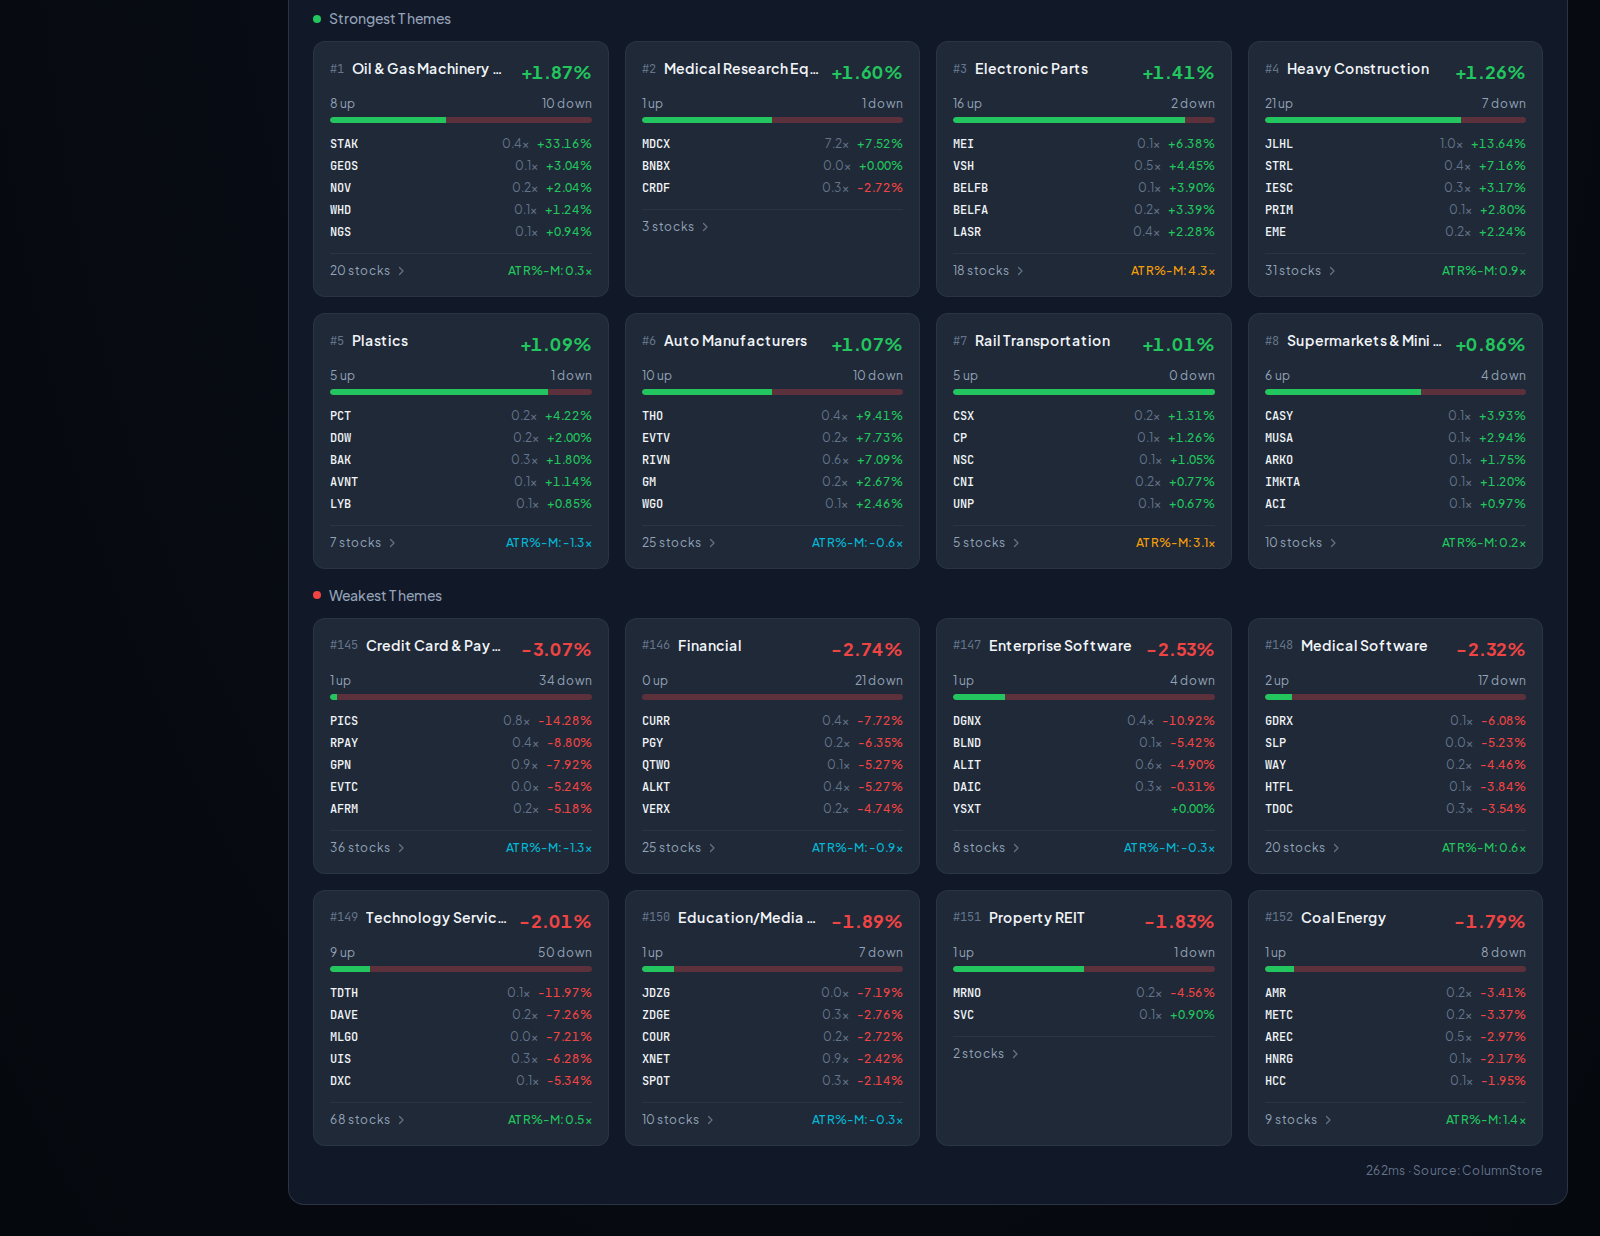Click the Financial up/down breadth bar
The height and width of the screenshot is (1236, 1600).
pos(772,697)
